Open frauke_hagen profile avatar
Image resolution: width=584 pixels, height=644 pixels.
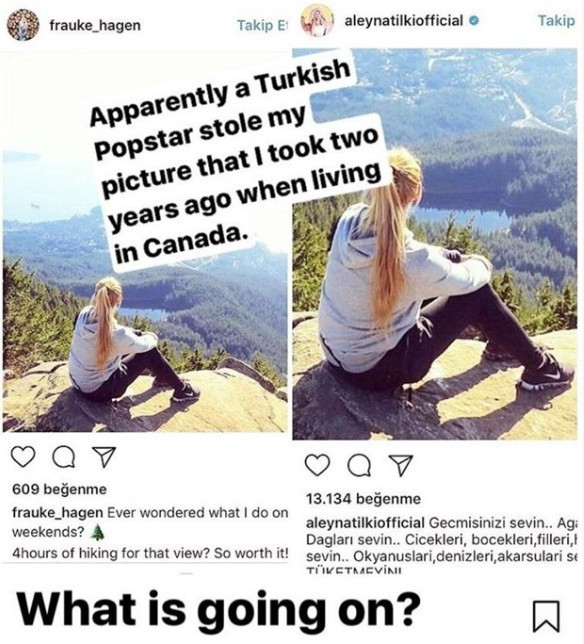point(23,25)
